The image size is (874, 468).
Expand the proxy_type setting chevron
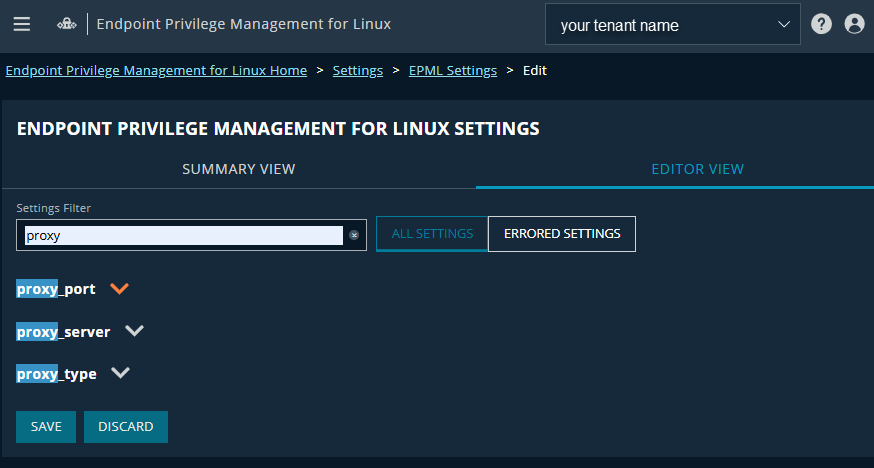[120, 373]
